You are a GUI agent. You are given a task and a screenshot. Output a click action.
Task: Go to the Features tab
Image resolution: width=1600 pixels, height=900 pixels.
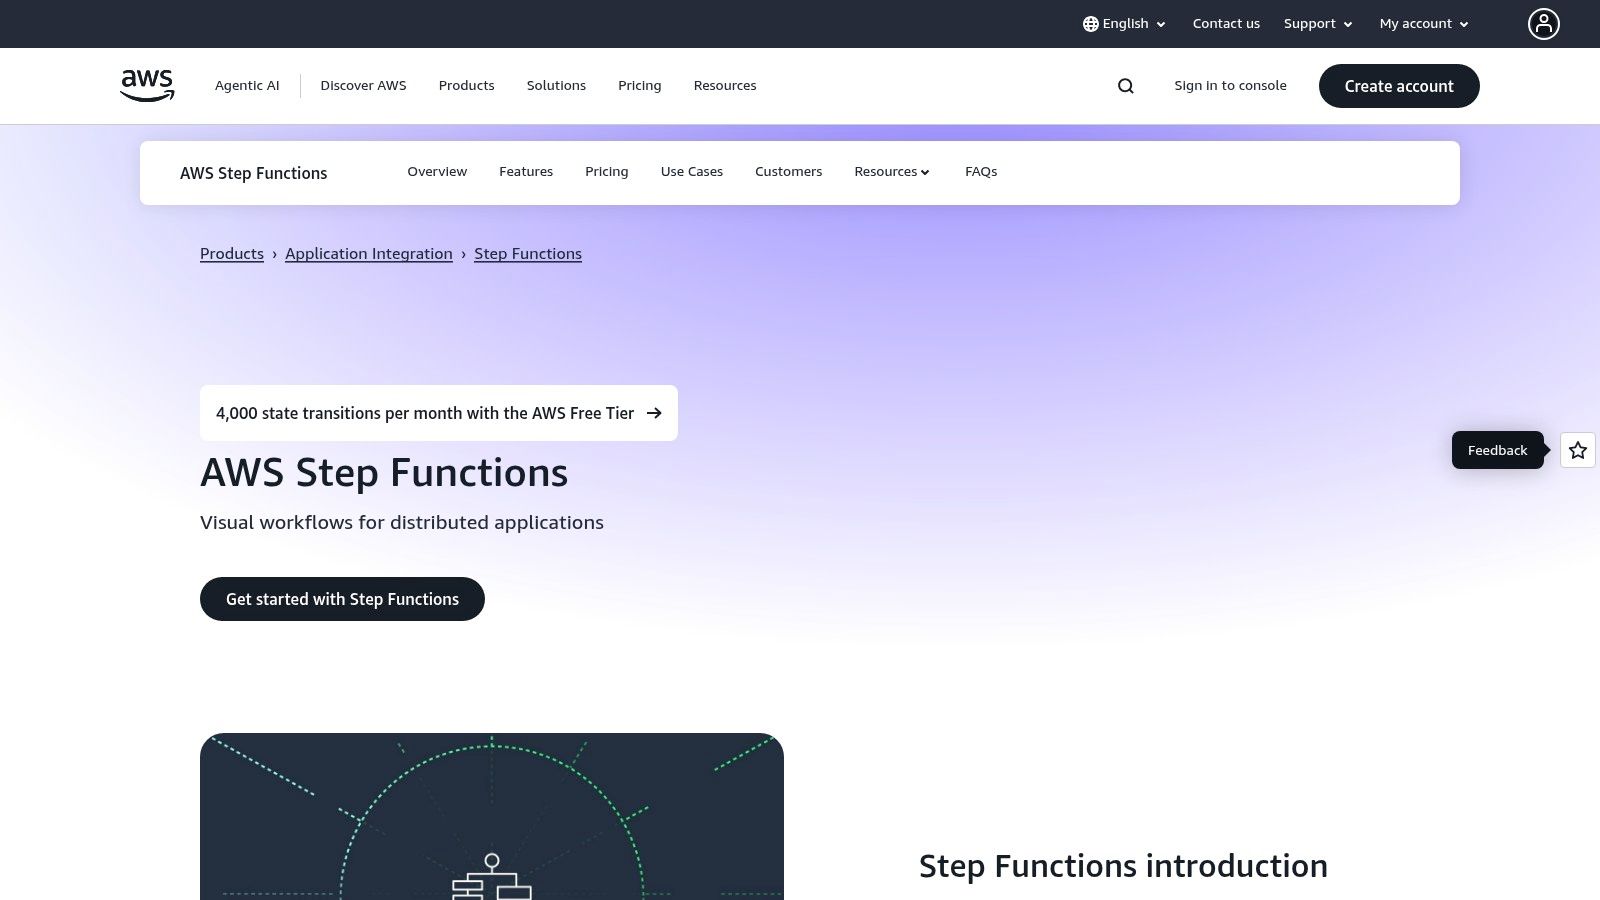pyautogui.click(x=526, y=172)
